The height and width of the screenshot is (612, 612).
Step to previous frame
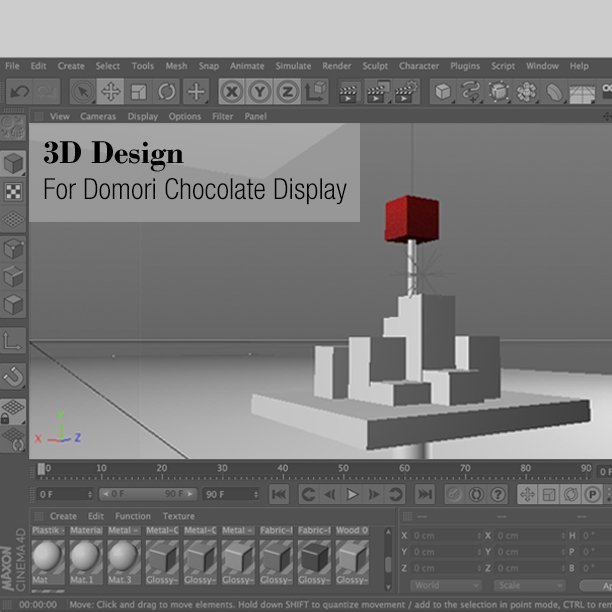tap(330, 495)
